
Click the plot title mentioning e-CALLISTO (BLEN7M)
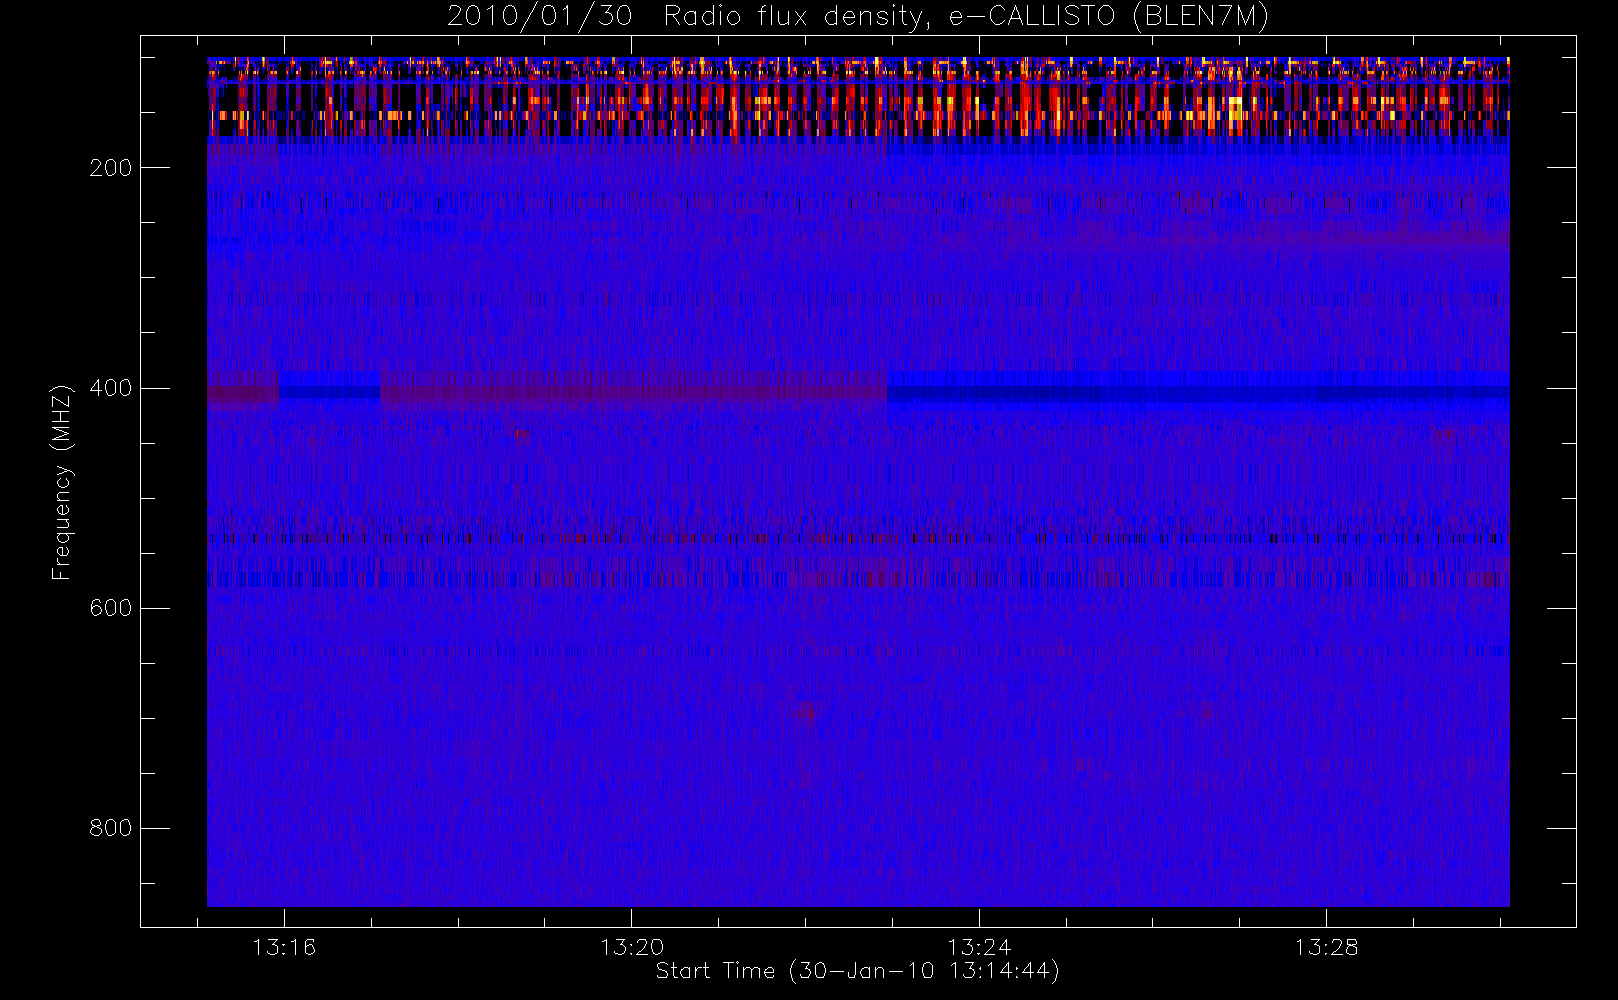pos(858,17)
